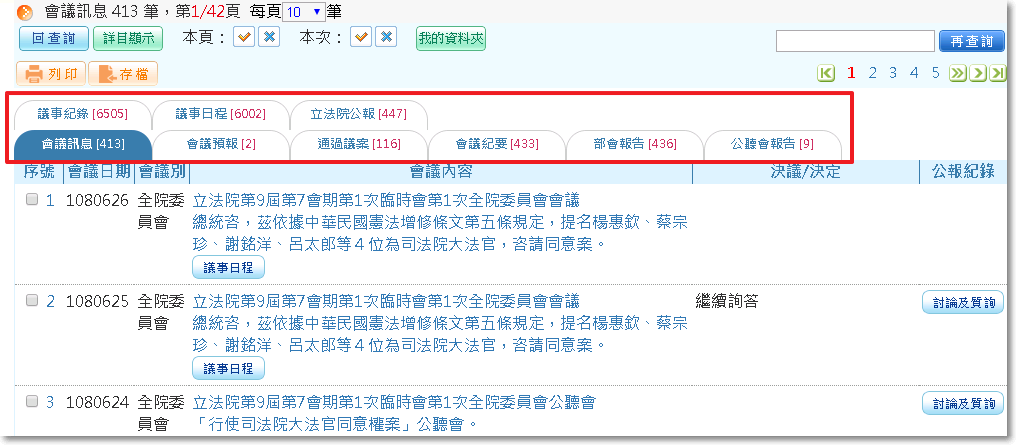Click the search text box beside 再查詢
The image size is (1016, 445).
855,40
